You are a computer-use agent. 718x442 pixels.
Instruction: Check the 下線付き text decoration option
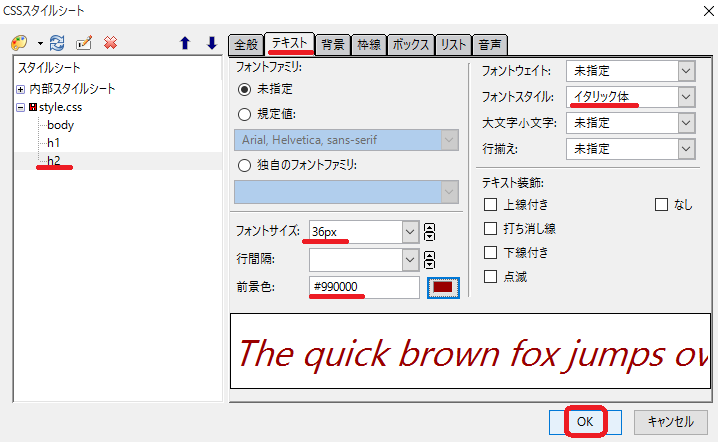[x=490, y=252]
